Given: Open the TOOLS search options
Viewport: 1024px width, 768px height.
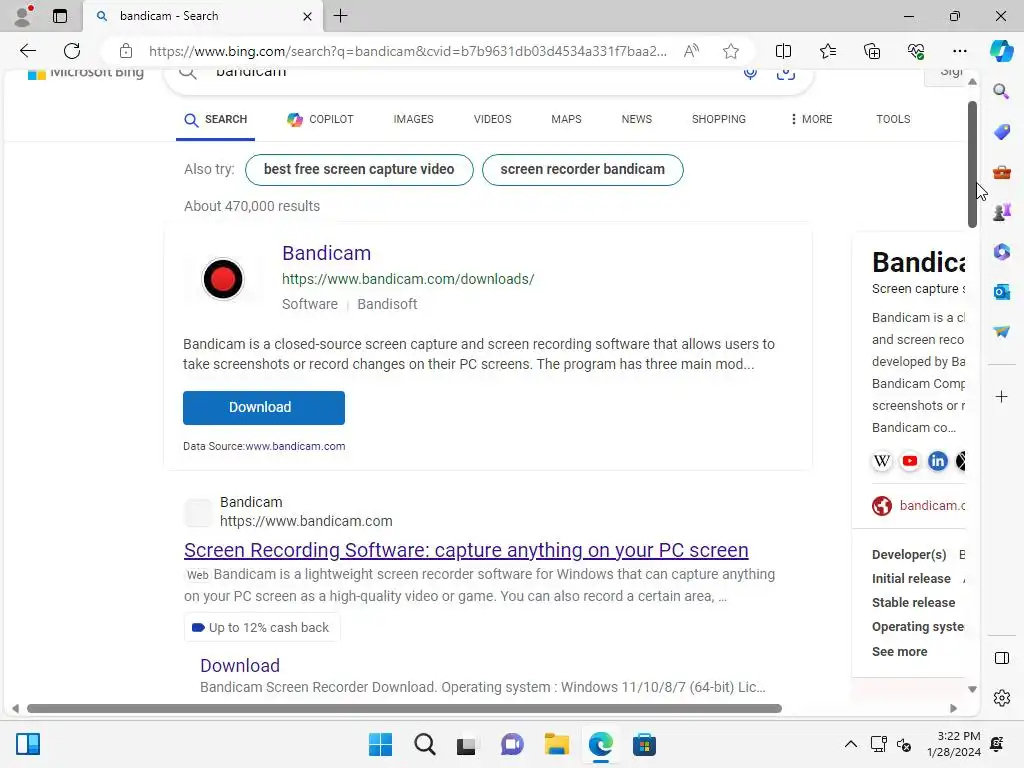Looking at the screenshot, I should 893,120.
